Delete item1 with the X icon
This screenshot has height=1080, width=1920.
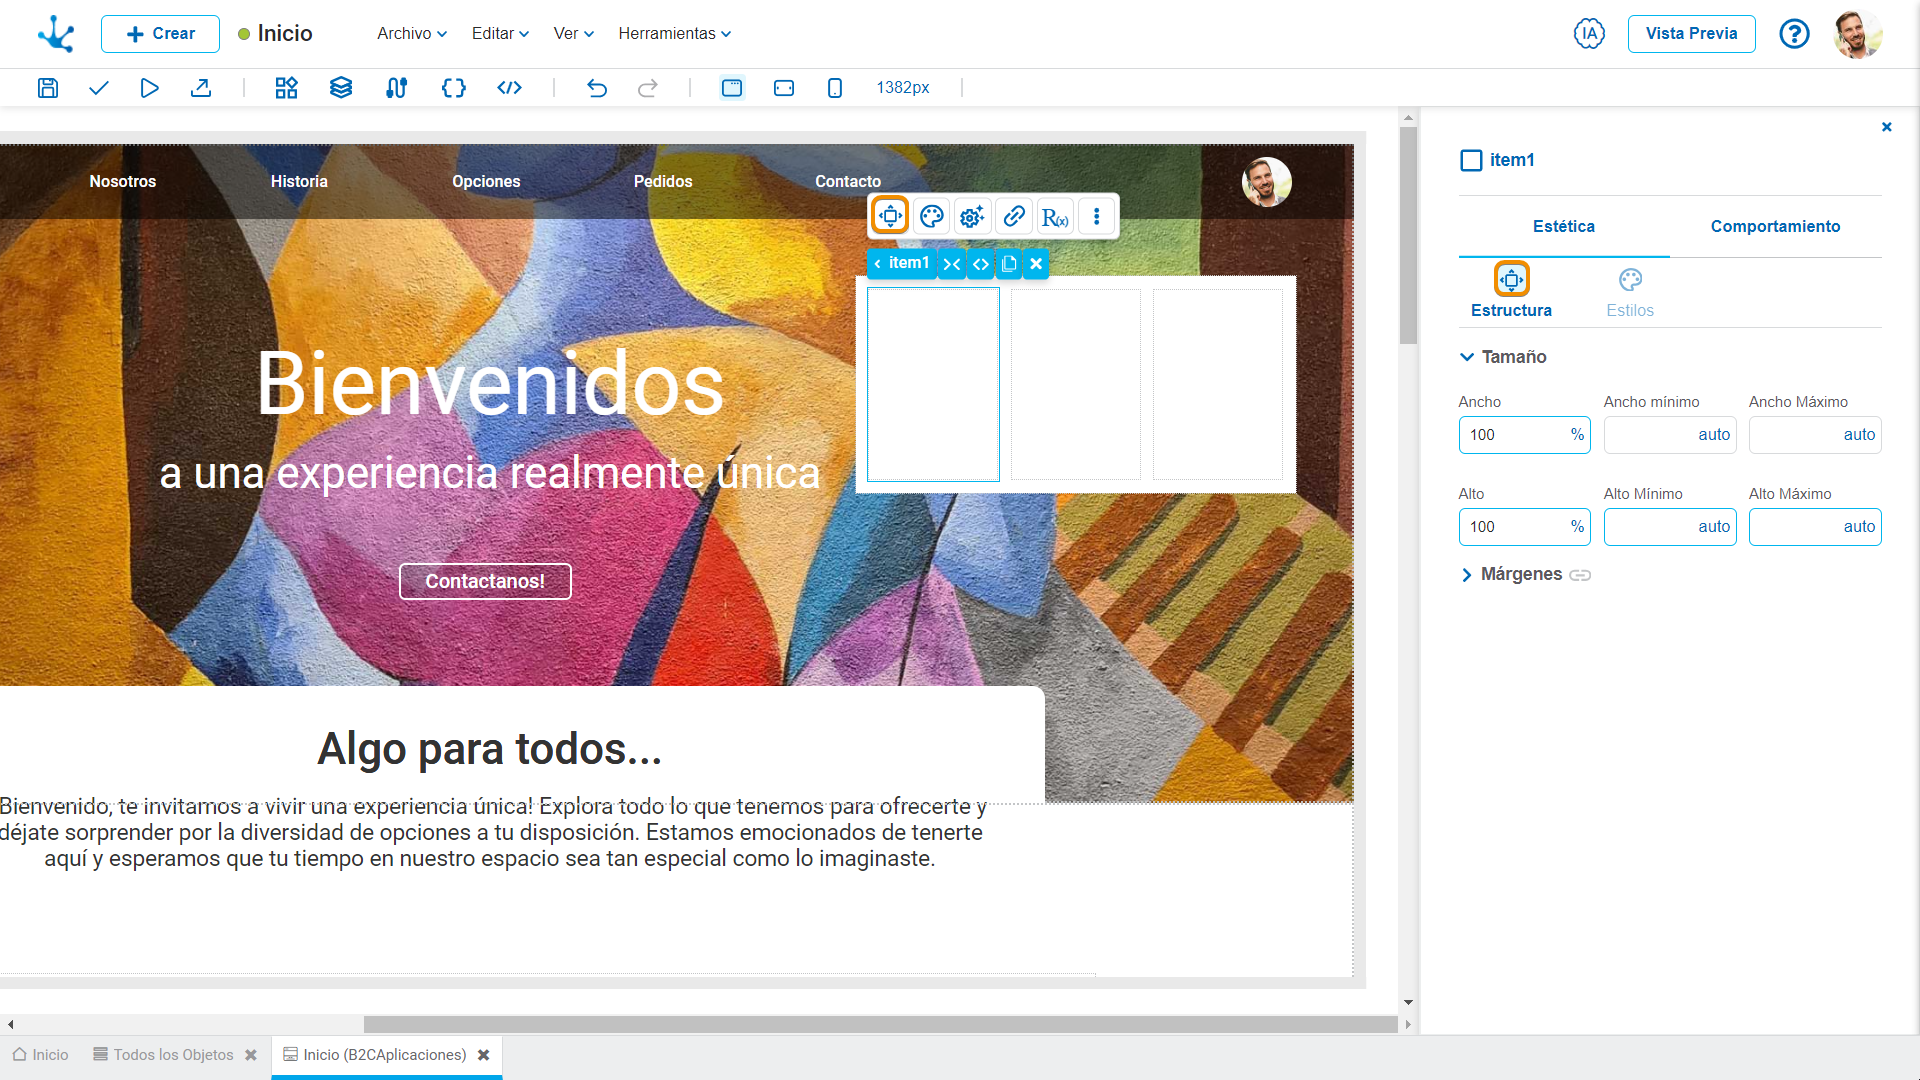click(1037, 264)
